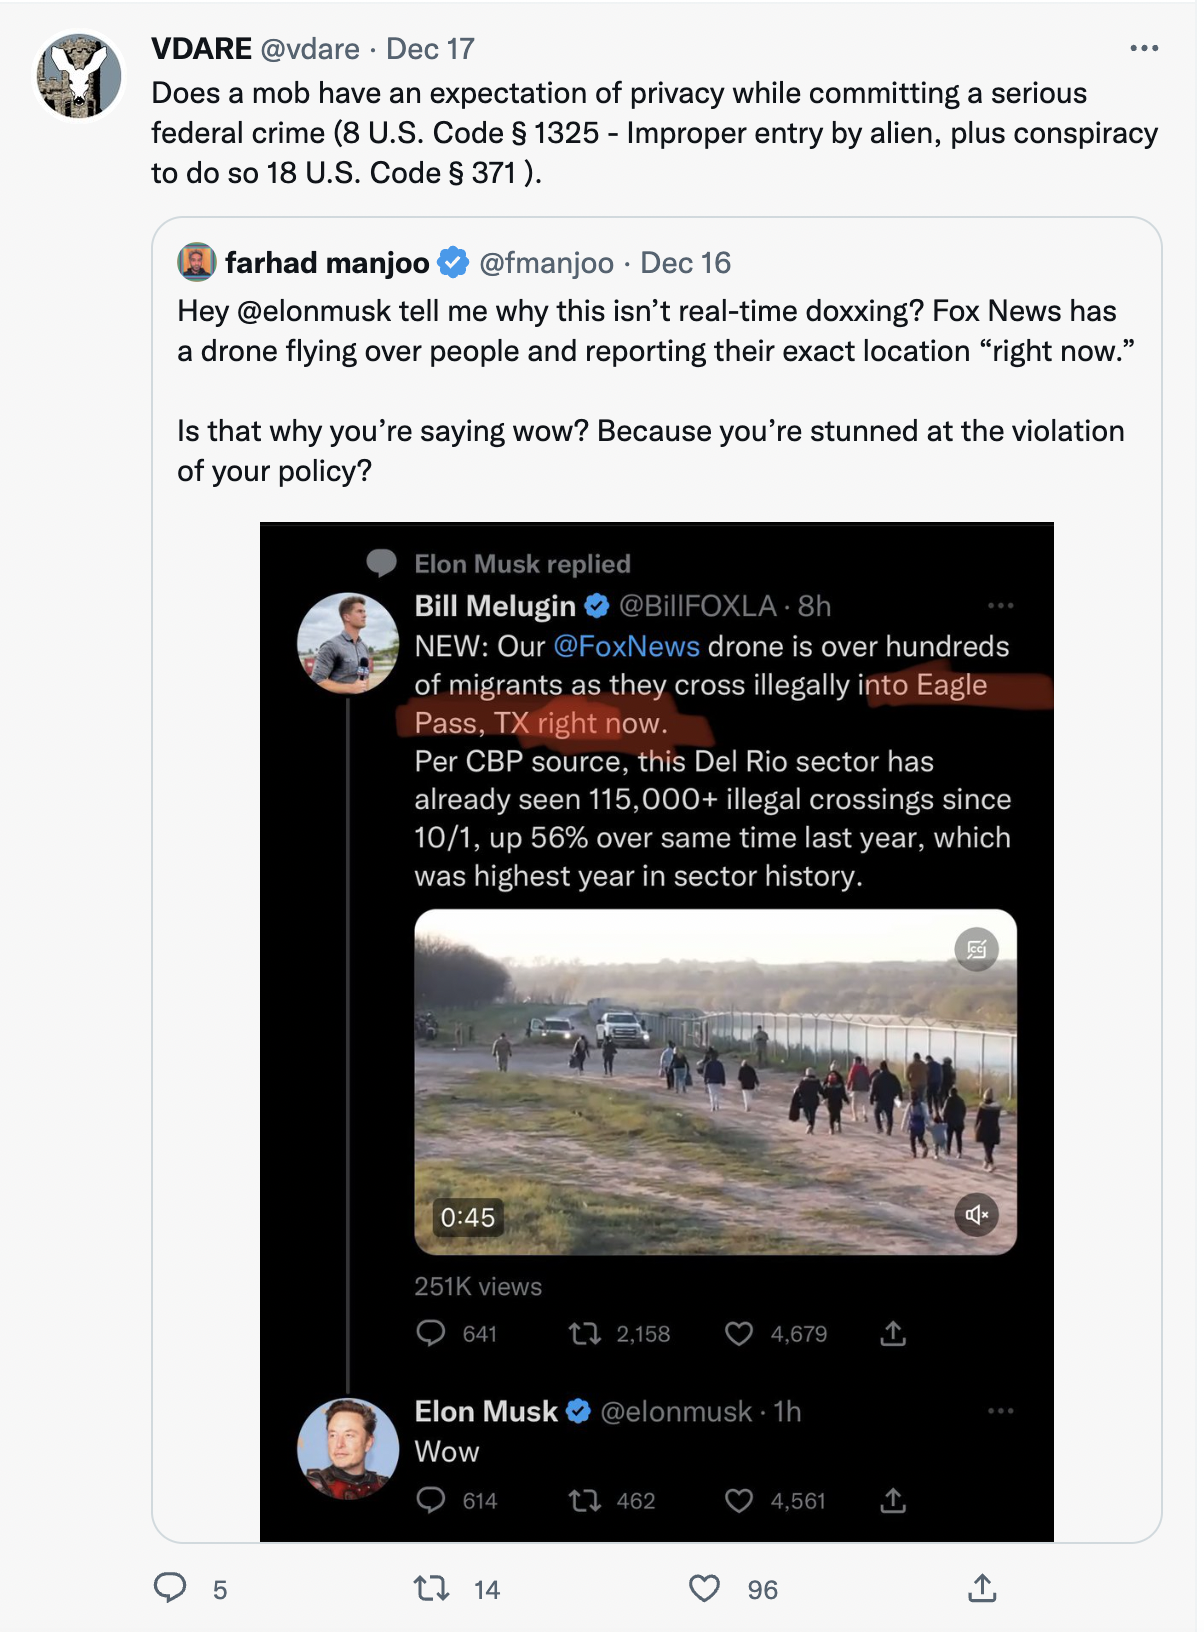Play the border crossing video
The width and height of the screenshot is (1204, 1632).
coord(715,1081)
